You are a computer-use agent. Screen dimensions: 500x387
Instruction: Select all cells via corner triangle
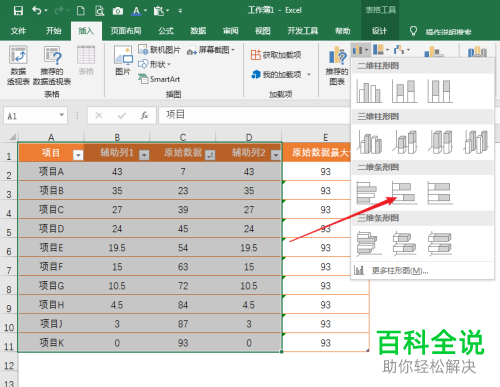(x=12, y=137)
